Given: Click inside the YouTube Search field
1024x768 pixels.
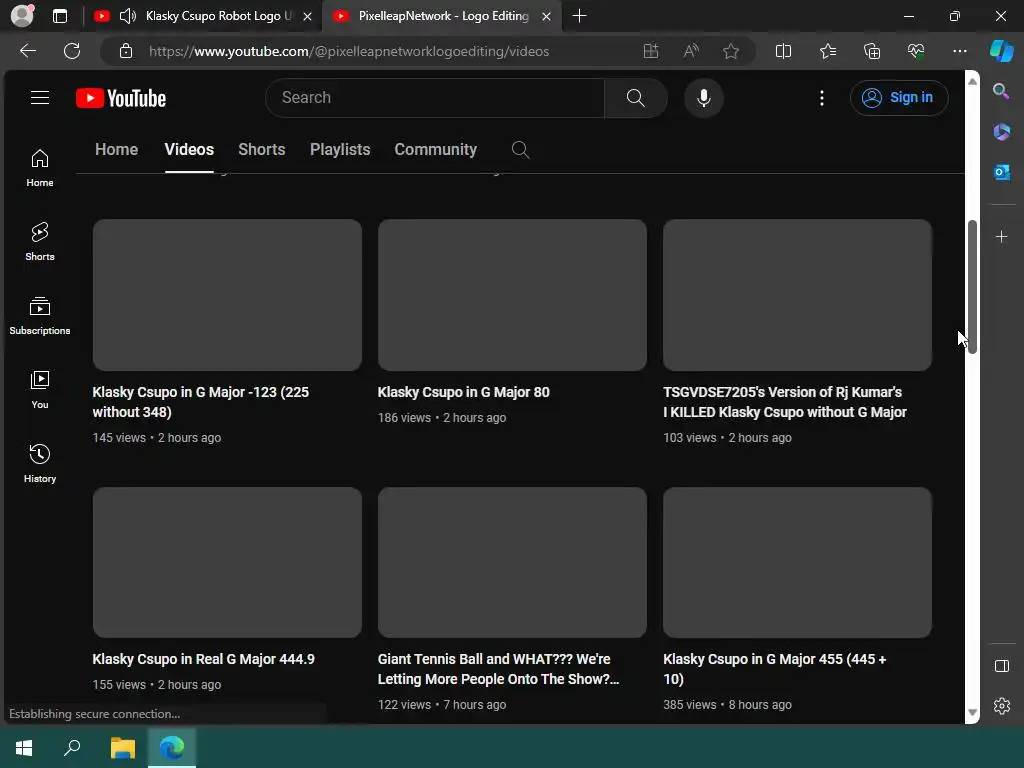Looking at the screenshot, I should (434, 98).
